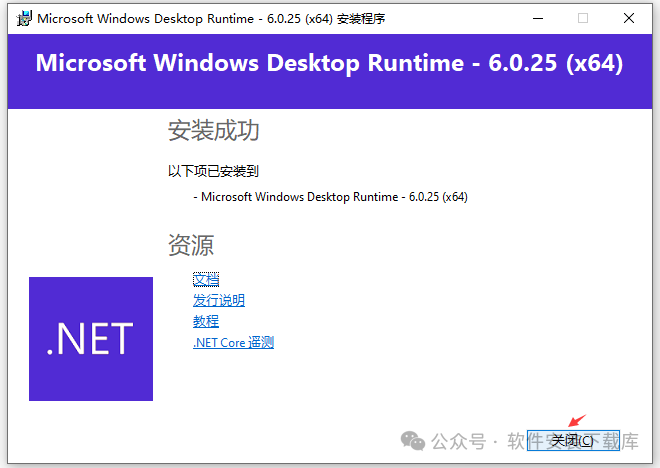The height and width of the screenshot is (468, 660).
Task: Click the window title bar text
Action: 211,19
